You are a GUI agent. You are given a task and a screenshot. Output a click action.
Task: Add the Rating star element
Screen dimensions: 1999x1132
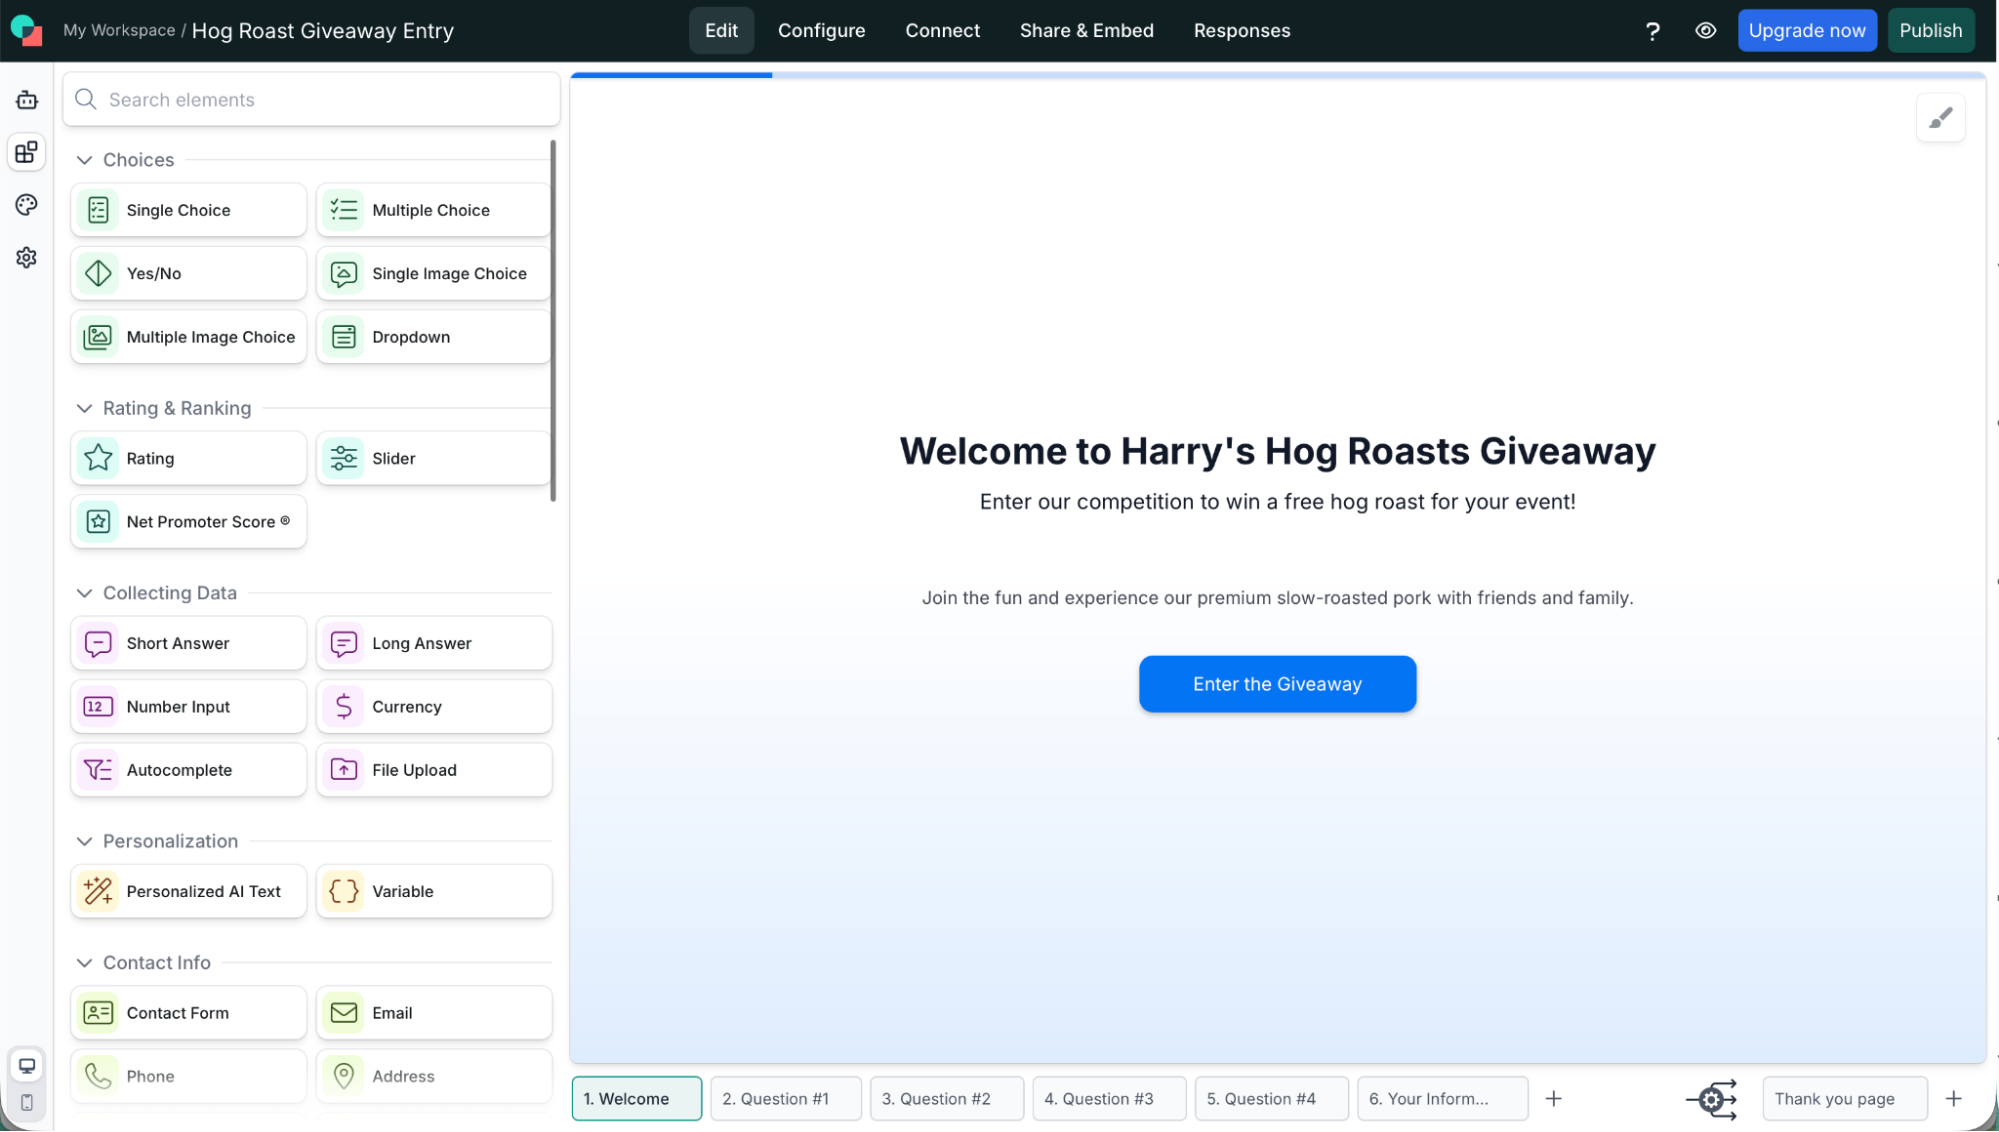188,459
